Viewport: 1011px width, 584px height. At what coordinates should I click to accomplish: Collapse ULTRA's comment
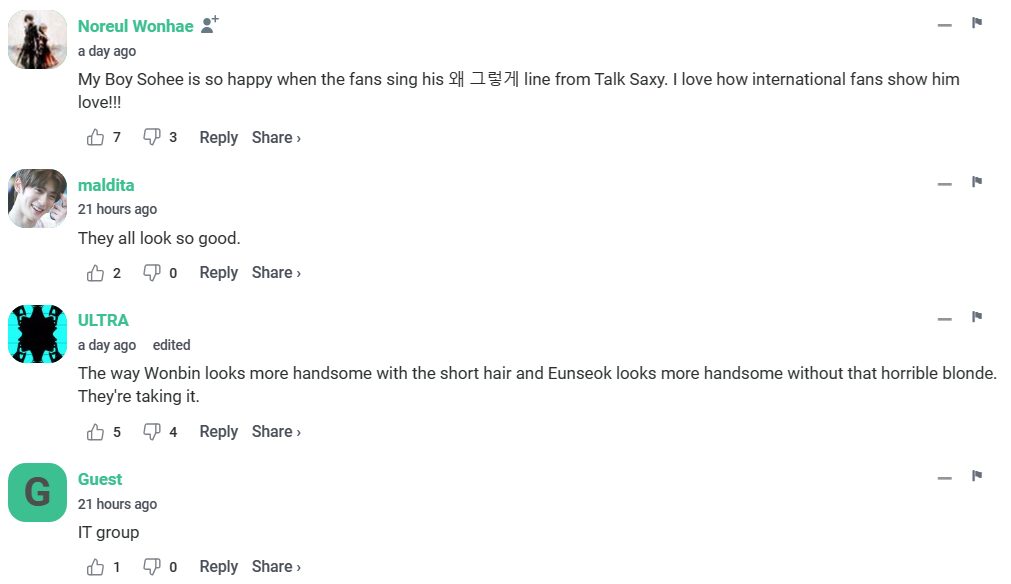(944, 319)
